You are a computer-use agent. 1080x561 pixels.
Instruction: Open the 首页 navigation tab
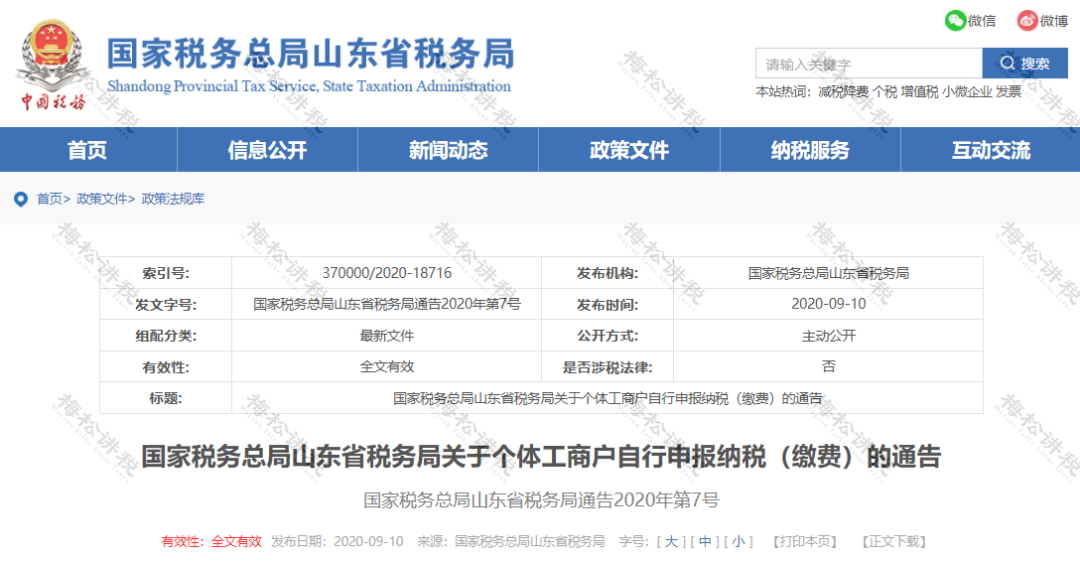pyautogui.click(x=87, y=150)
